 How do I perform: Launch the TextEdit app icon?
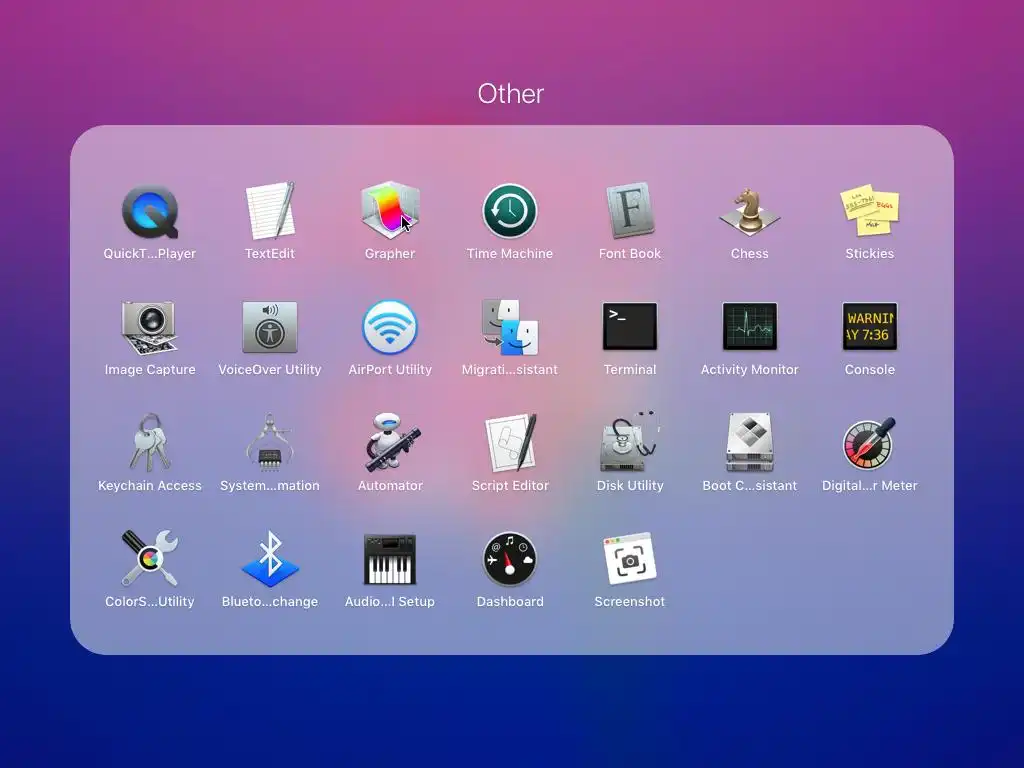pos(270,211)
